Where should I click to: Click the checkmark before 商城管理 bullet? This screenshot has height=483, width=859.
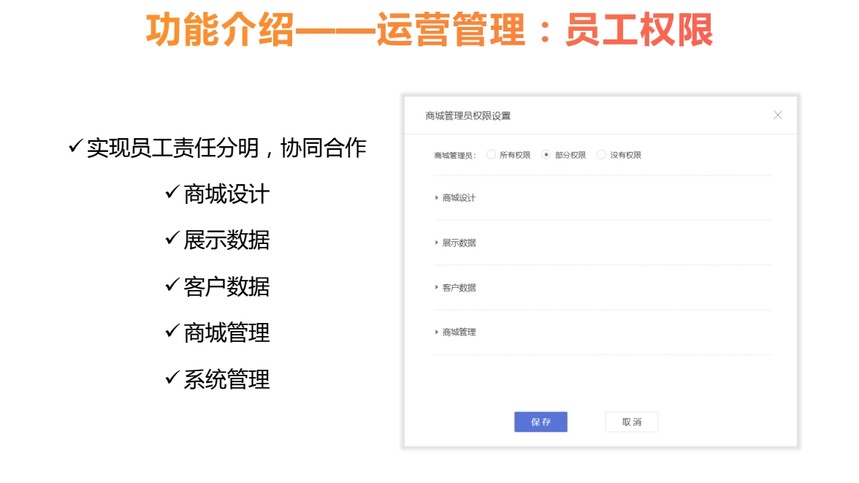171,332
